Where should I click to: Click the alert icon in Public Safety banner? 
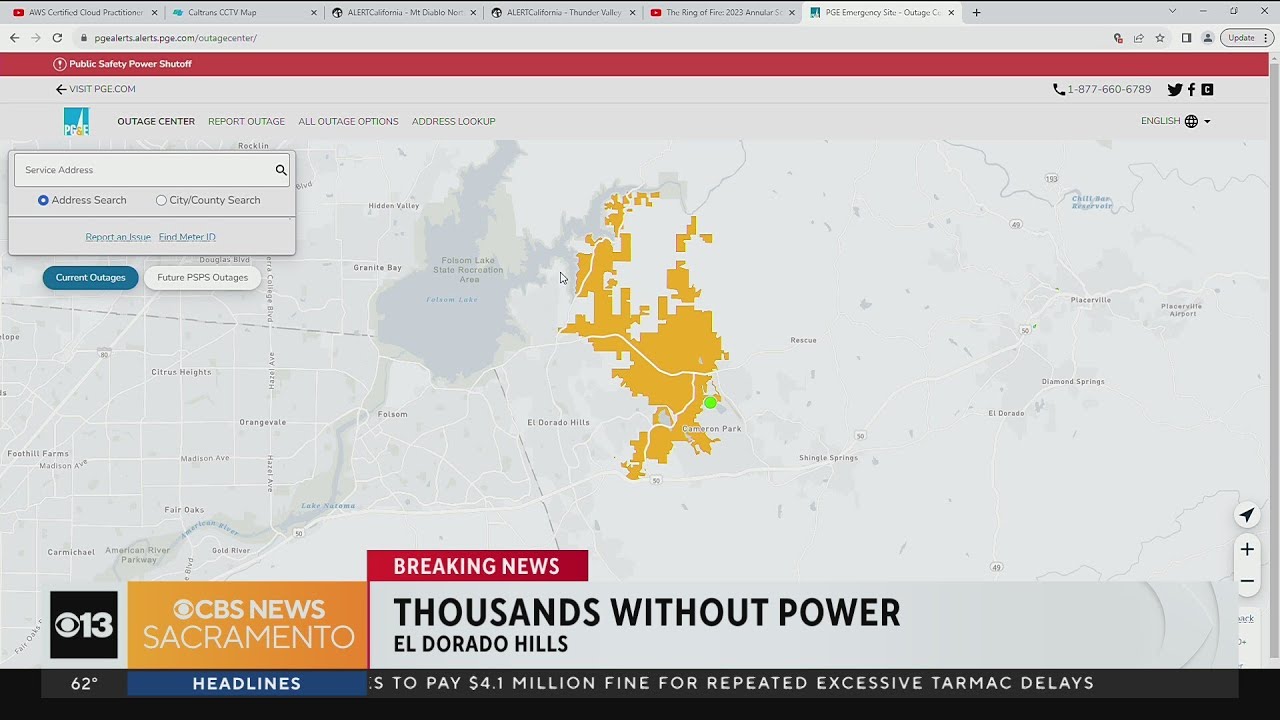(x=60, y=64)
